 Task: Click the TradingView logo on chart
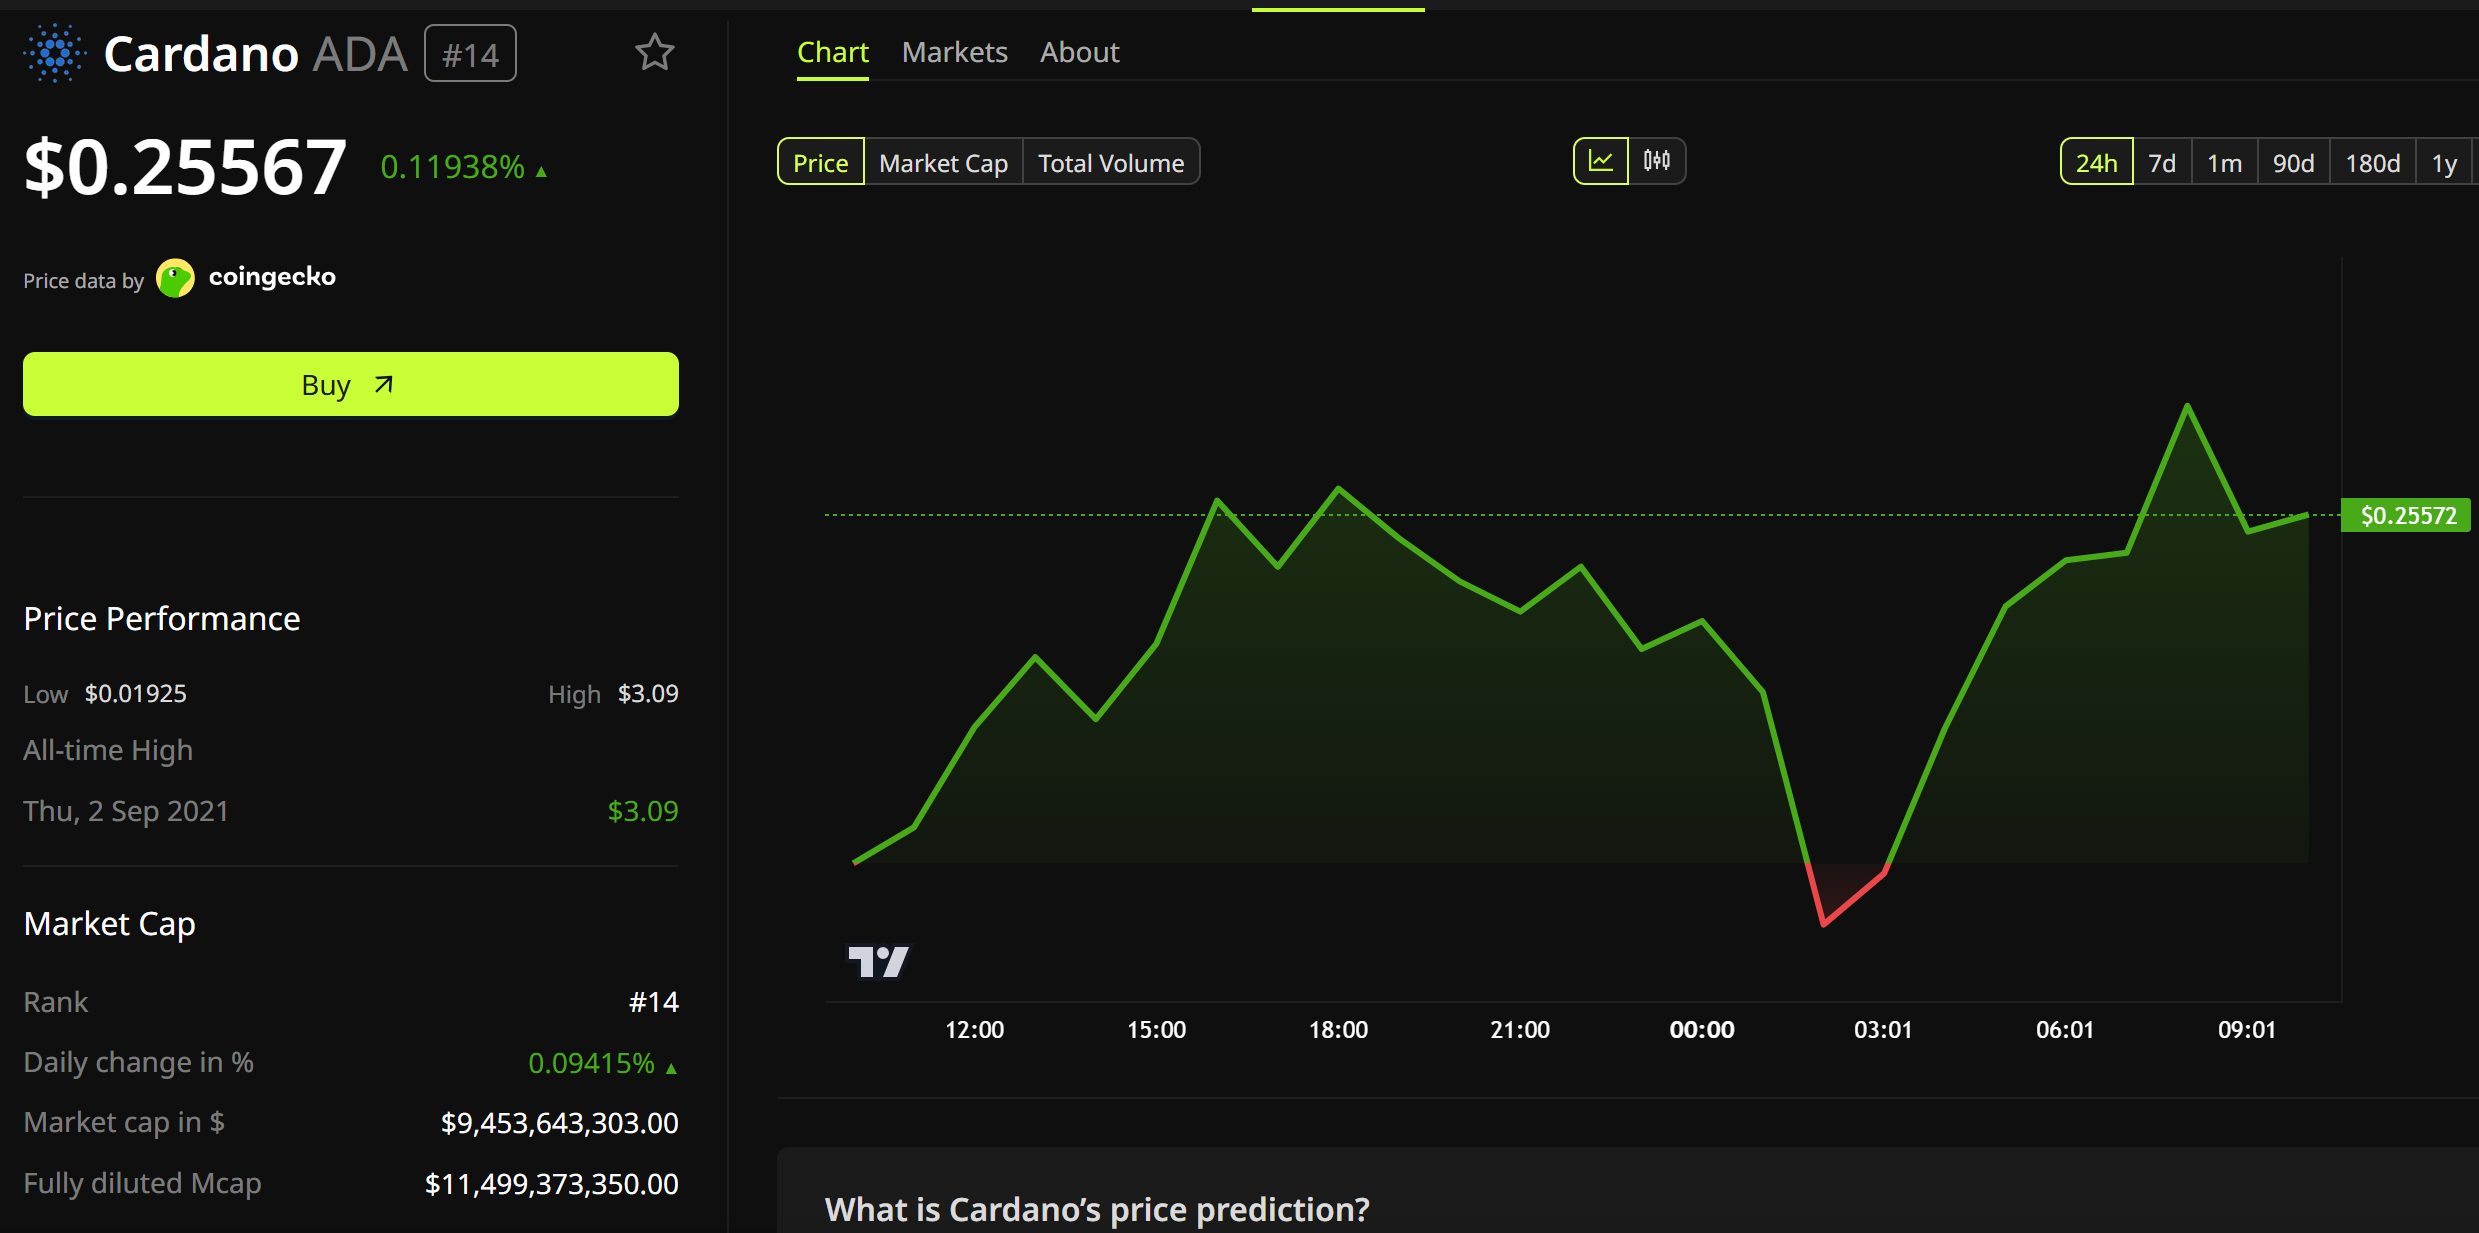click(x=878, y=962)
